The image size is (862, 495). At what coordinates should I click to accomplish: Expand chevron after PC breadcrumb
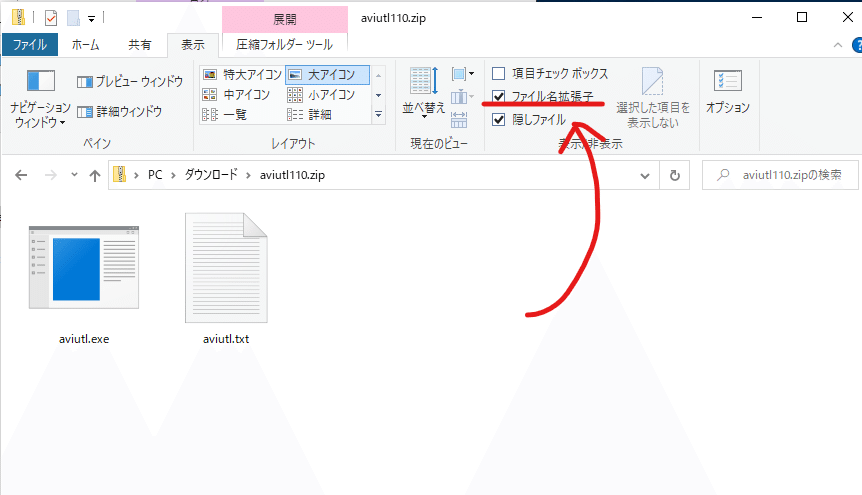click(x=173, y=175)
